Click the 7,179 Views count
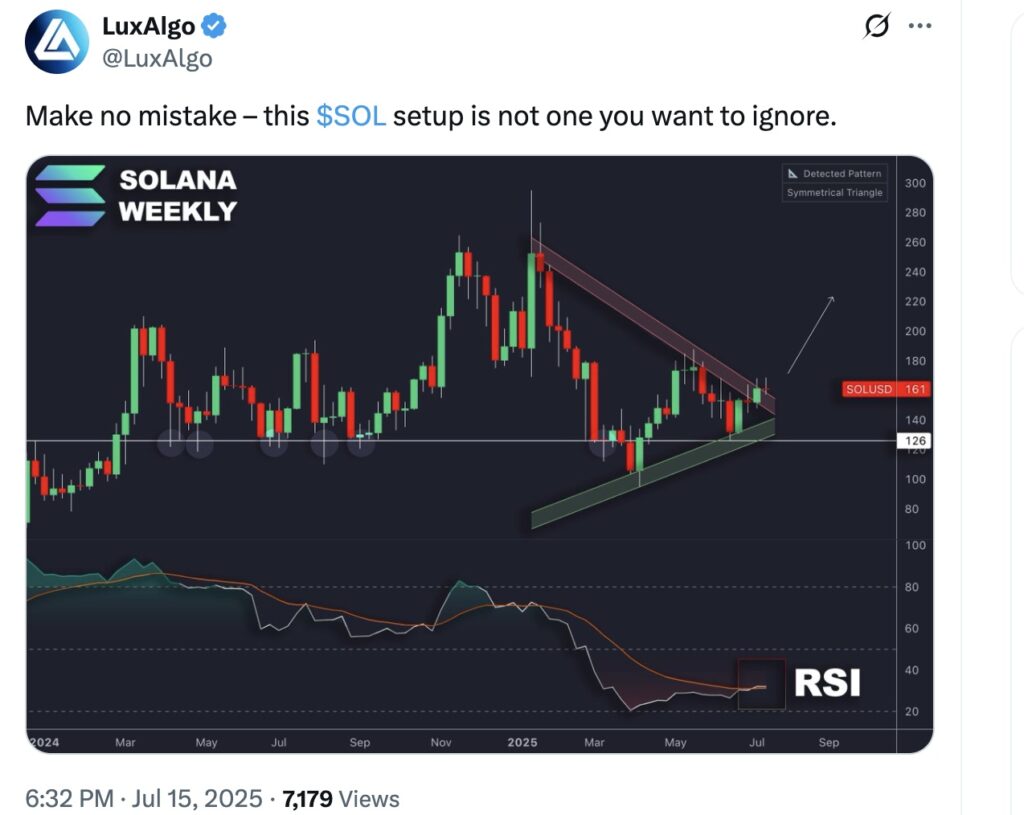This screenshot has width=1024, height=815. pyautogui.click(x=340, y=799)
